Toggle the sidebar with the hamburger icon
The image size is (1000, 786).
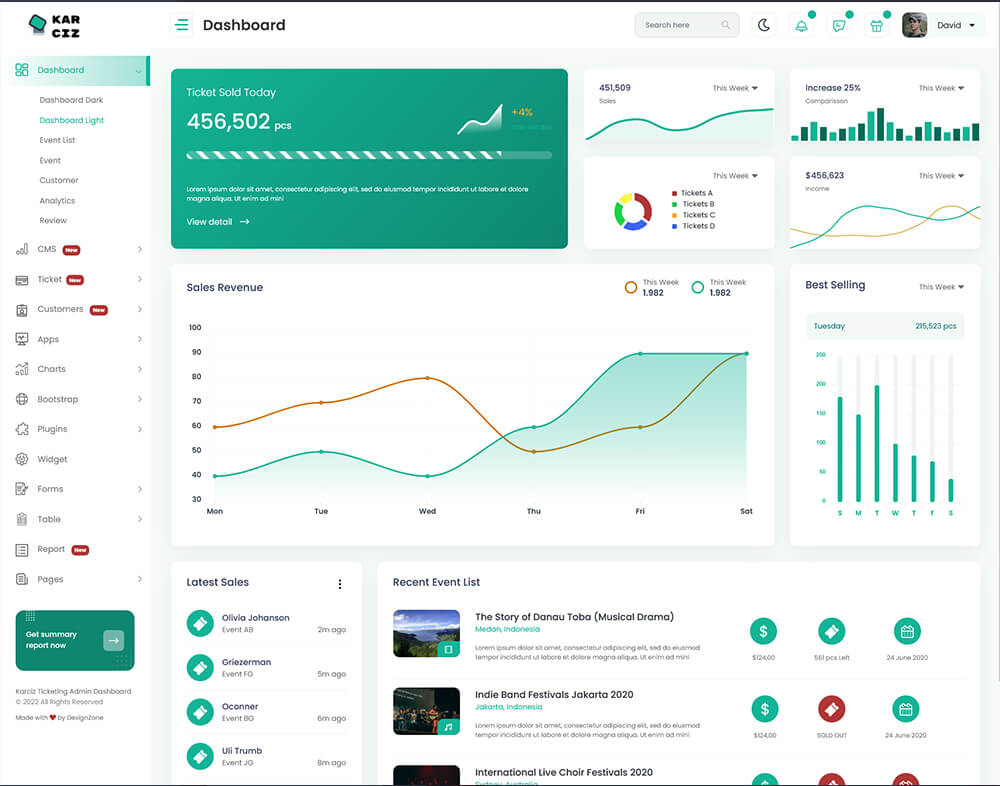(182, 25)
